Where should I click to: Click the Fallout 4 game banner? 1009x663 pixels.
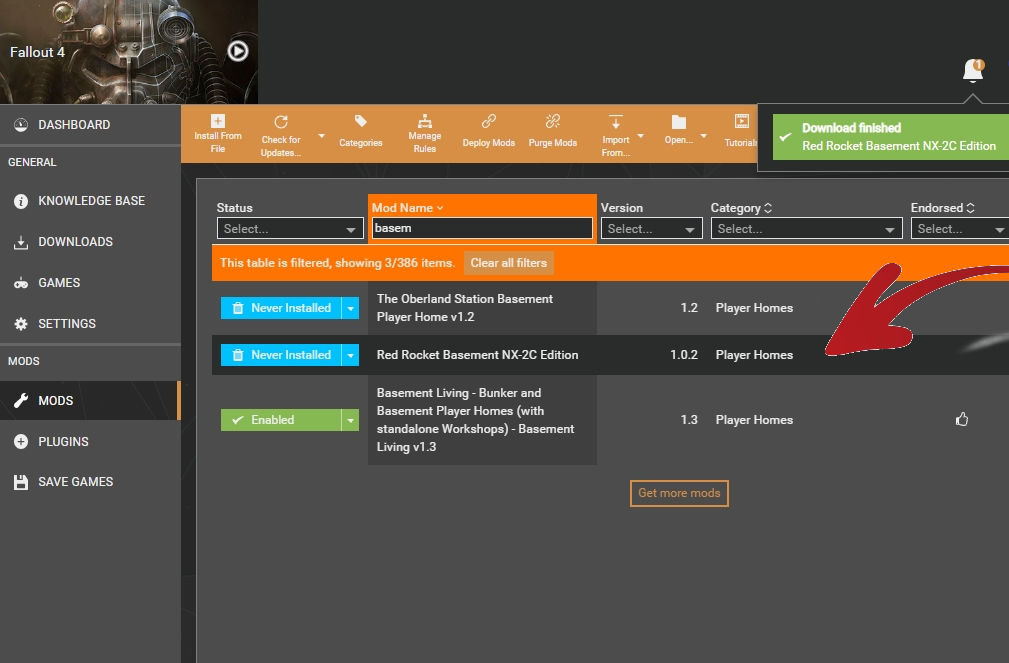[x=129, y=51]
